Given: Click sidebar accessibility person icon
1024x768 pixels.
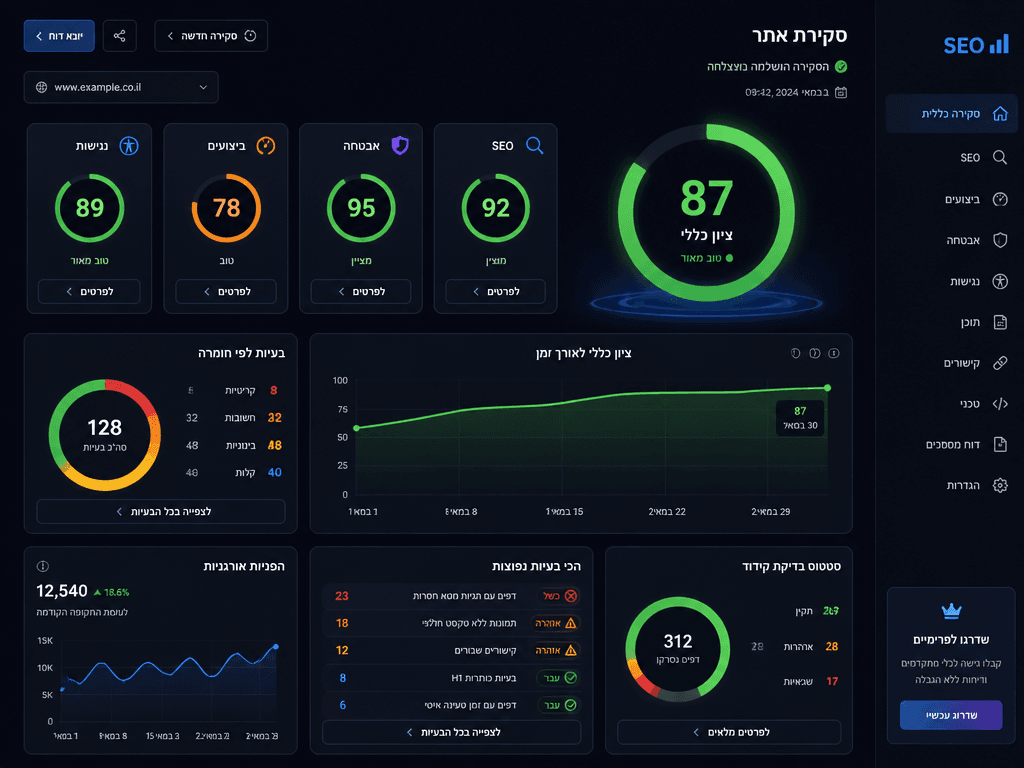Looking at the screenshot, I should point(1000,281).
